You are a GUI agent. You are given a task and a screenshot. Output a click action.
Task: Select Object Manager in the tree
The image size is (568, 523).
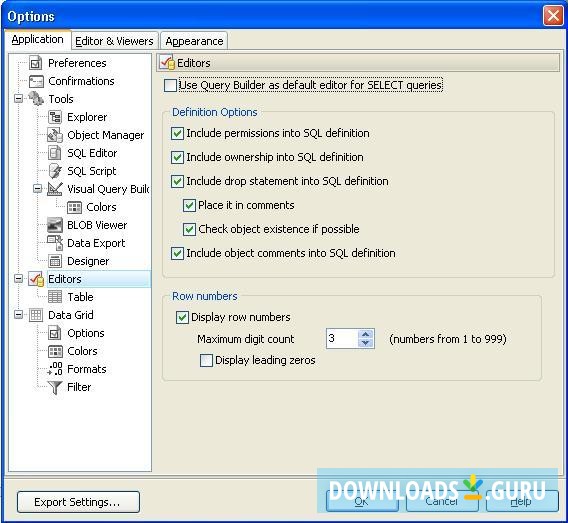click(105, 135)
